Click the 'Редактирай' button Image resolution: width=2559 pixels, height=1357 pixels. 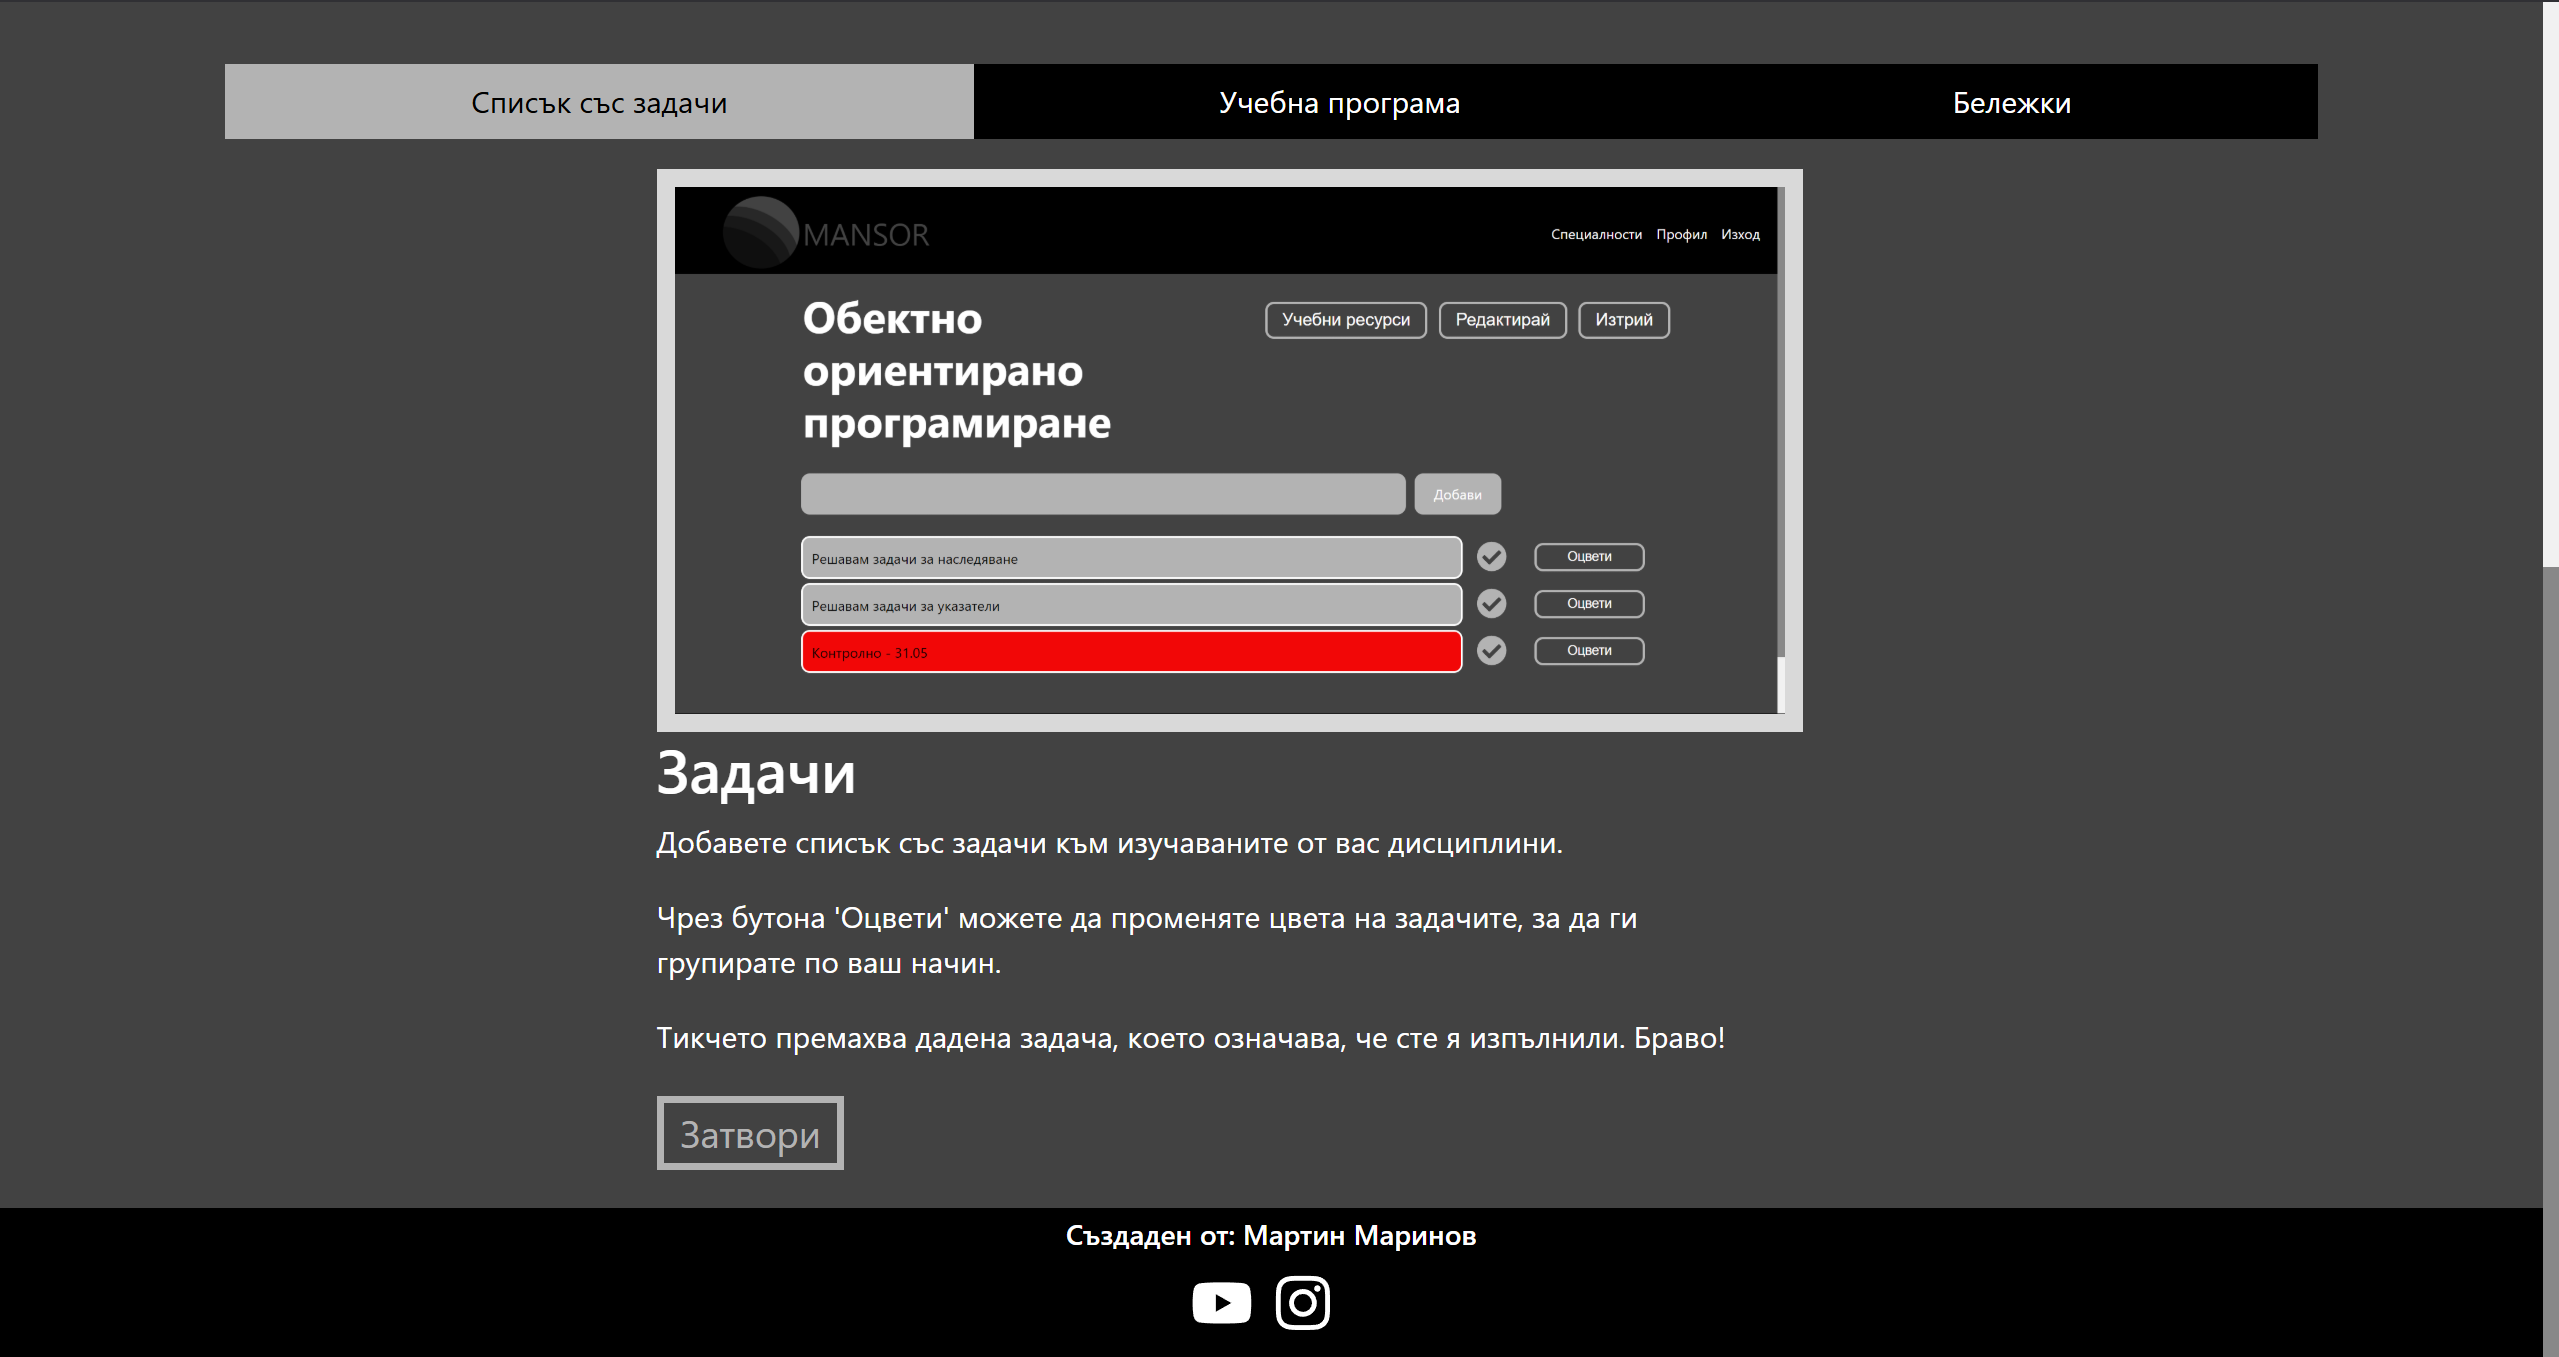tap(1502, 320)
